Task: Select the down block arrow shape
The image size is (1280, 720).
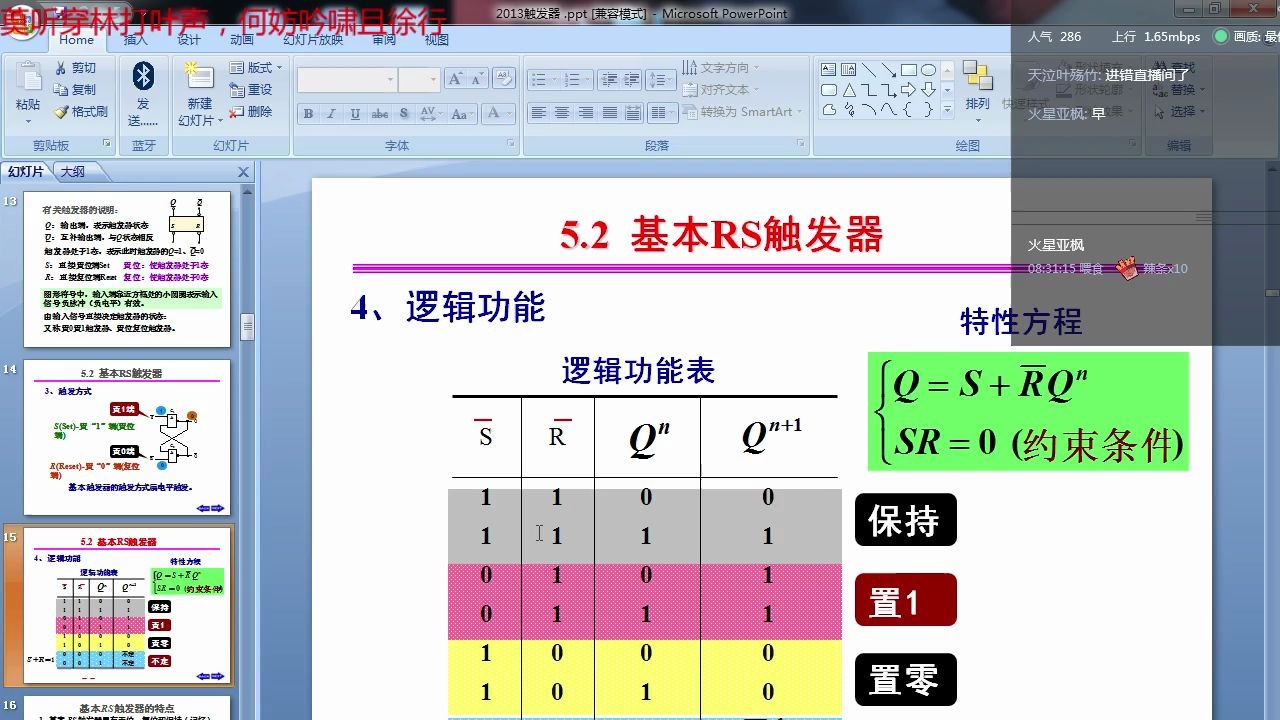Action: click(x=929, y=90)
